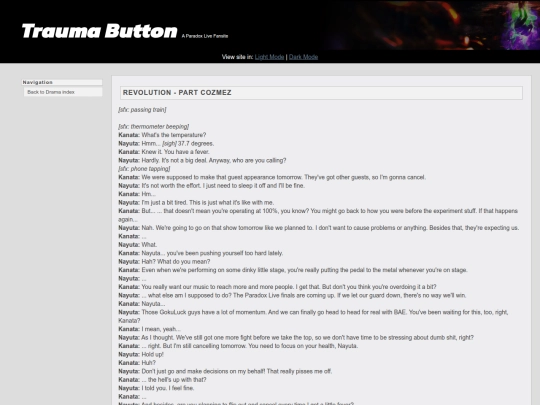Viewport: 540px width, 405px height.
Task: Click line 'I told you. I feel fine.'
Action: coord(156,388)
